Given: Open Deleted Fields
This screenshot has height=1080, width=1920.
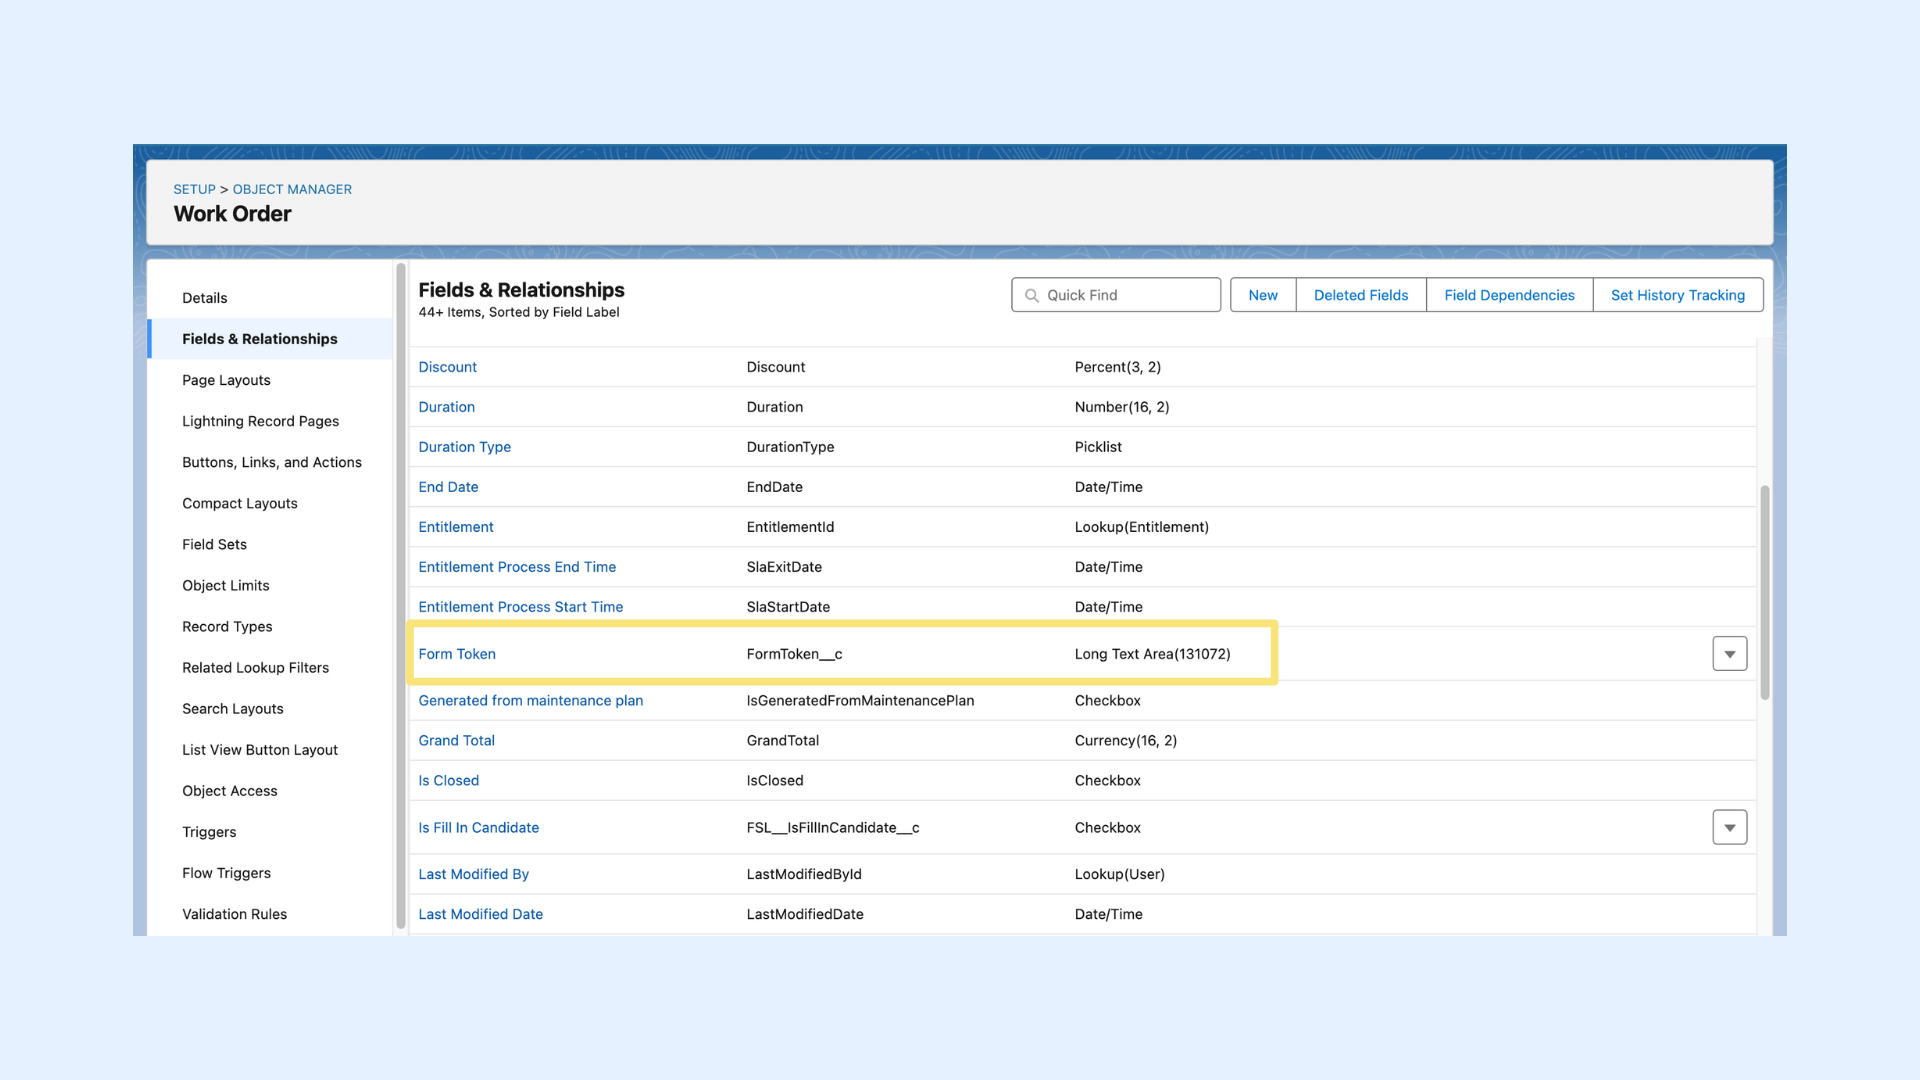Looking at the screenshot, I should click(x=1360, y=295).
